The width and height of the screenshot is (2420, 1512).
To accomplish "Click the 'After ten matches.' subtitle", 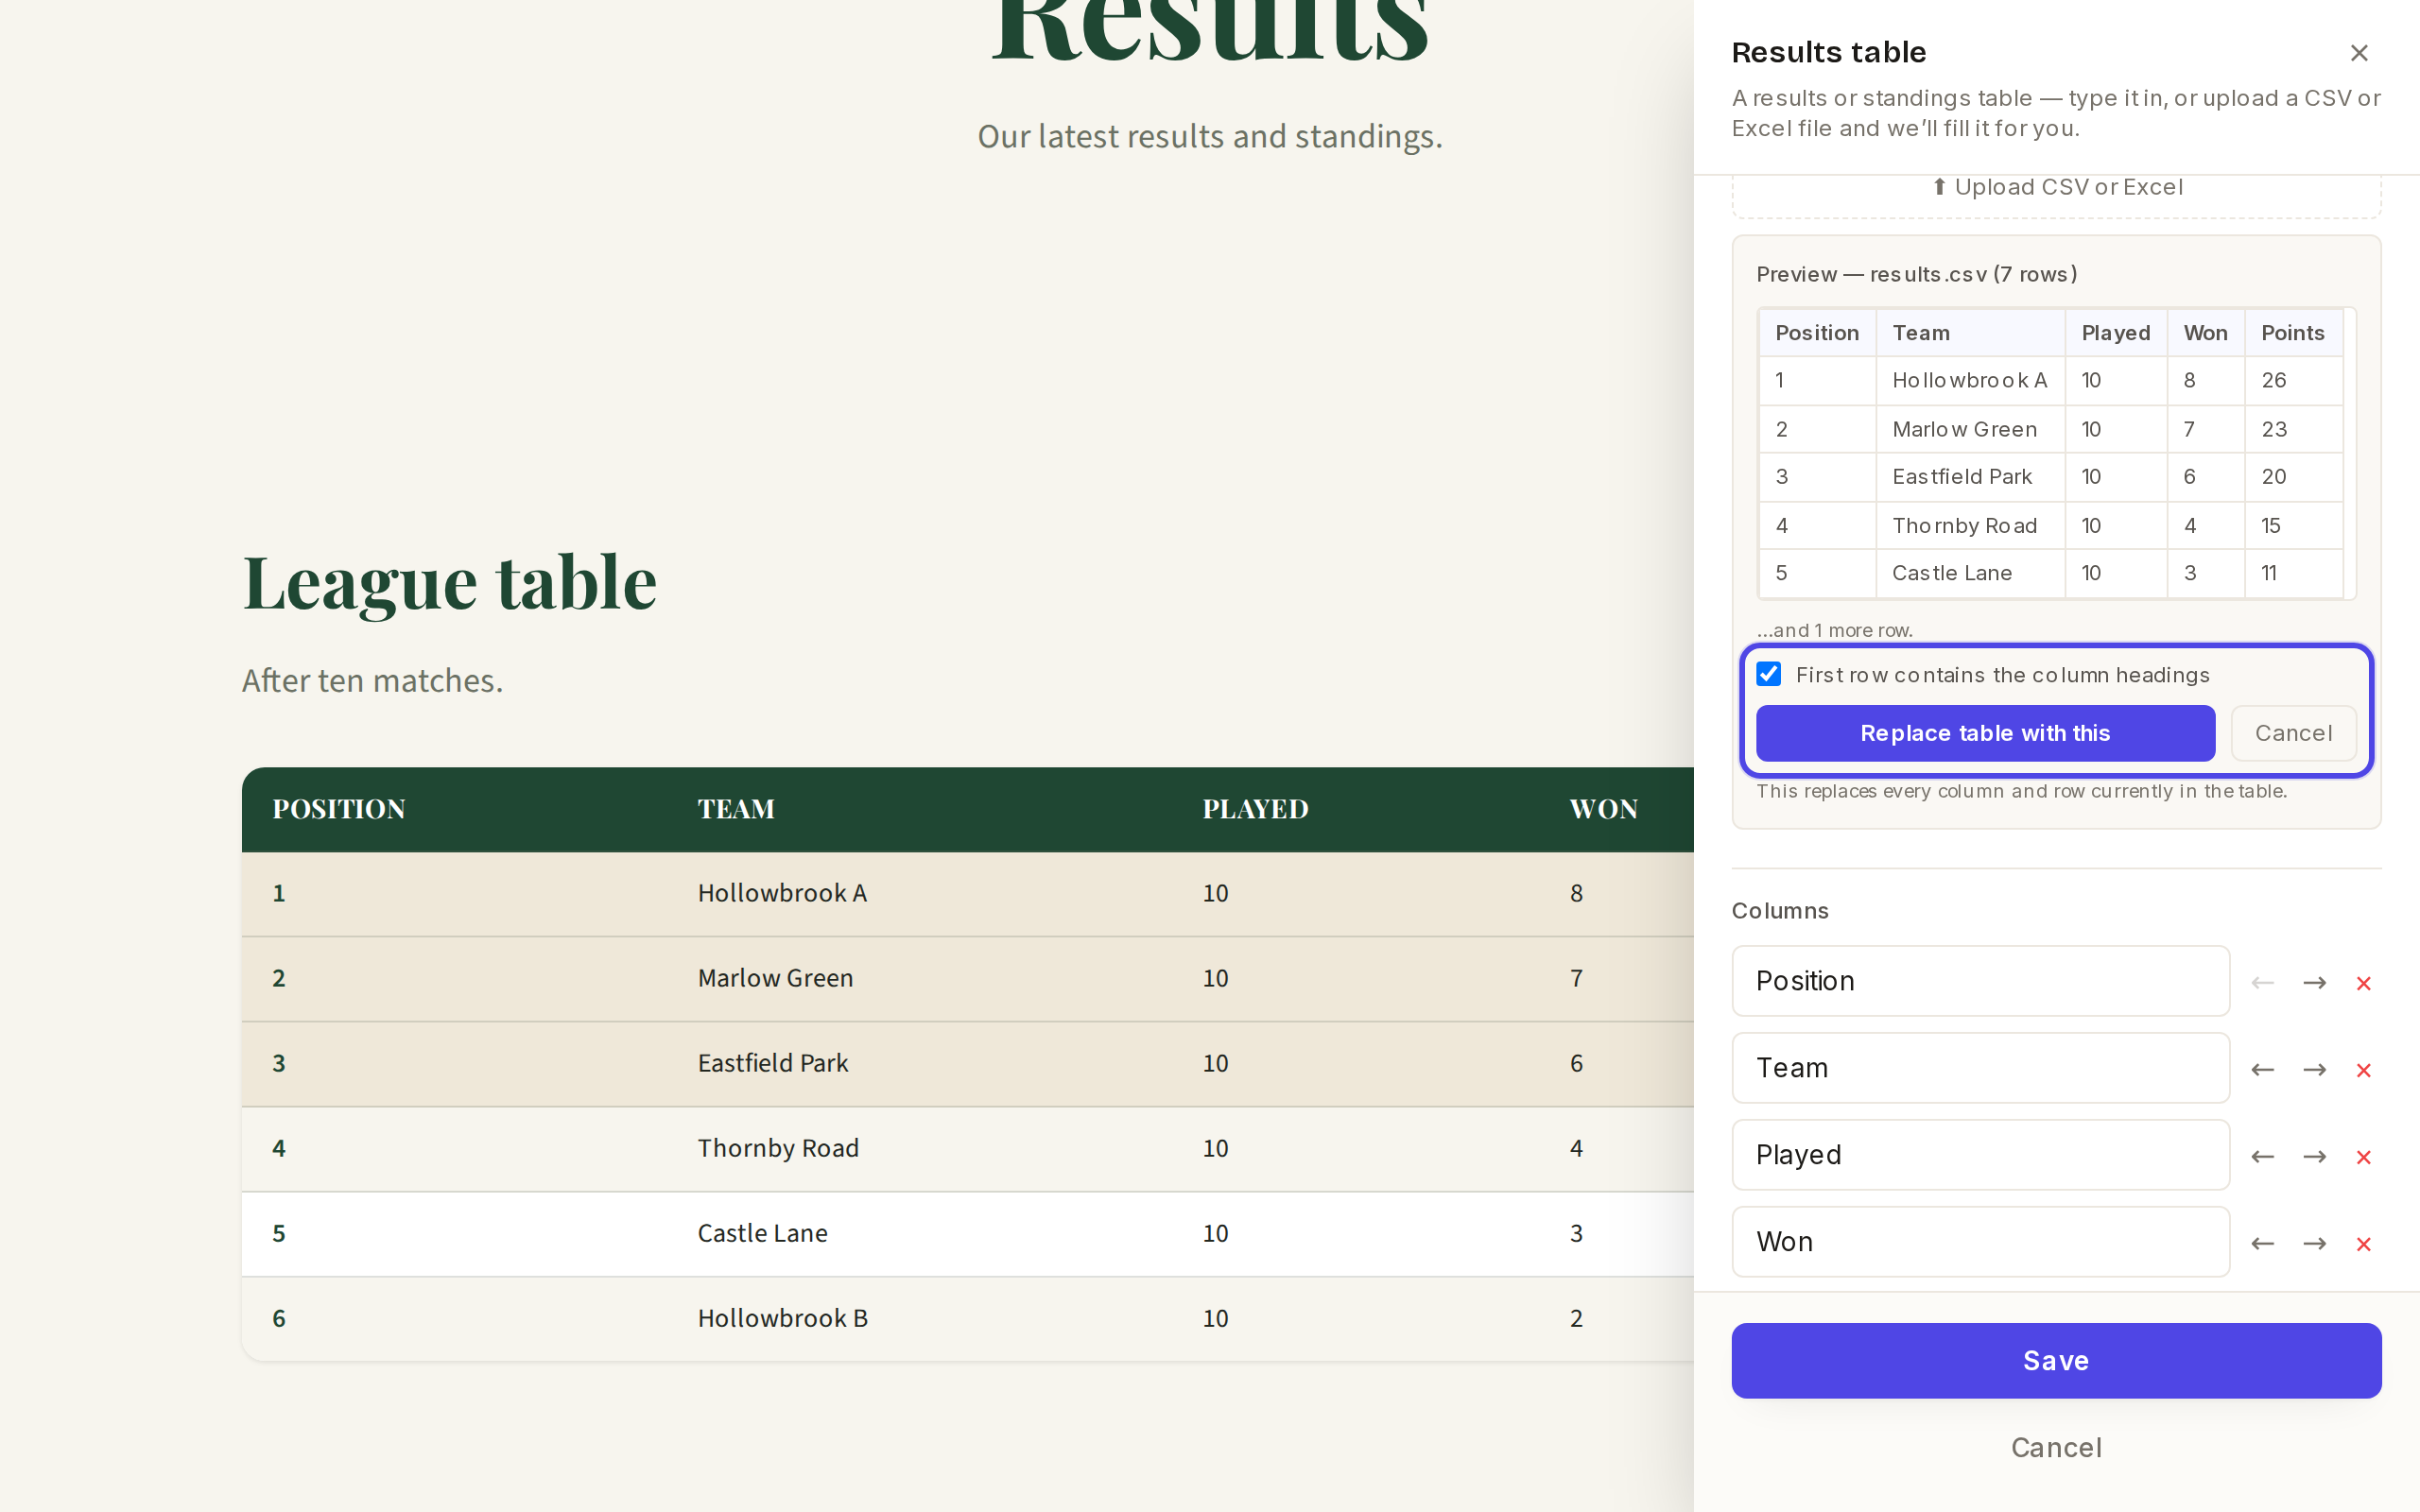I will [x=372, y=681].
